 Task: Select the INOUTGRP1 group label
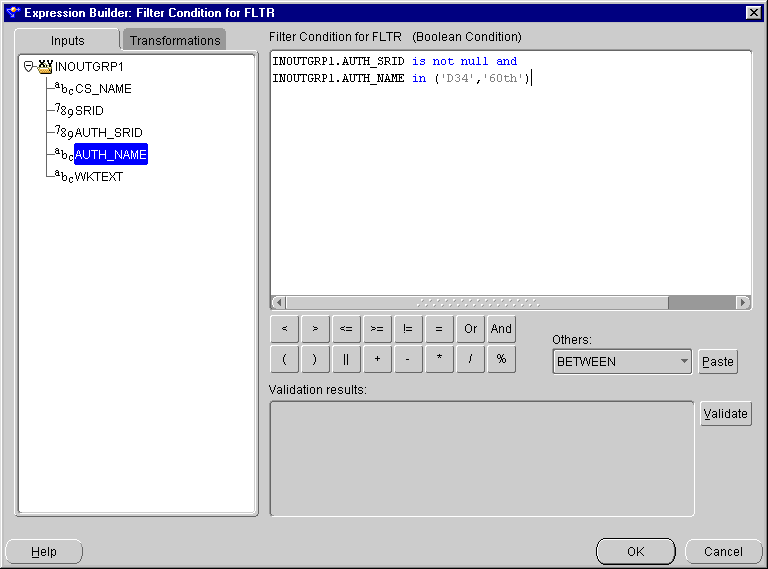(89, 67)
